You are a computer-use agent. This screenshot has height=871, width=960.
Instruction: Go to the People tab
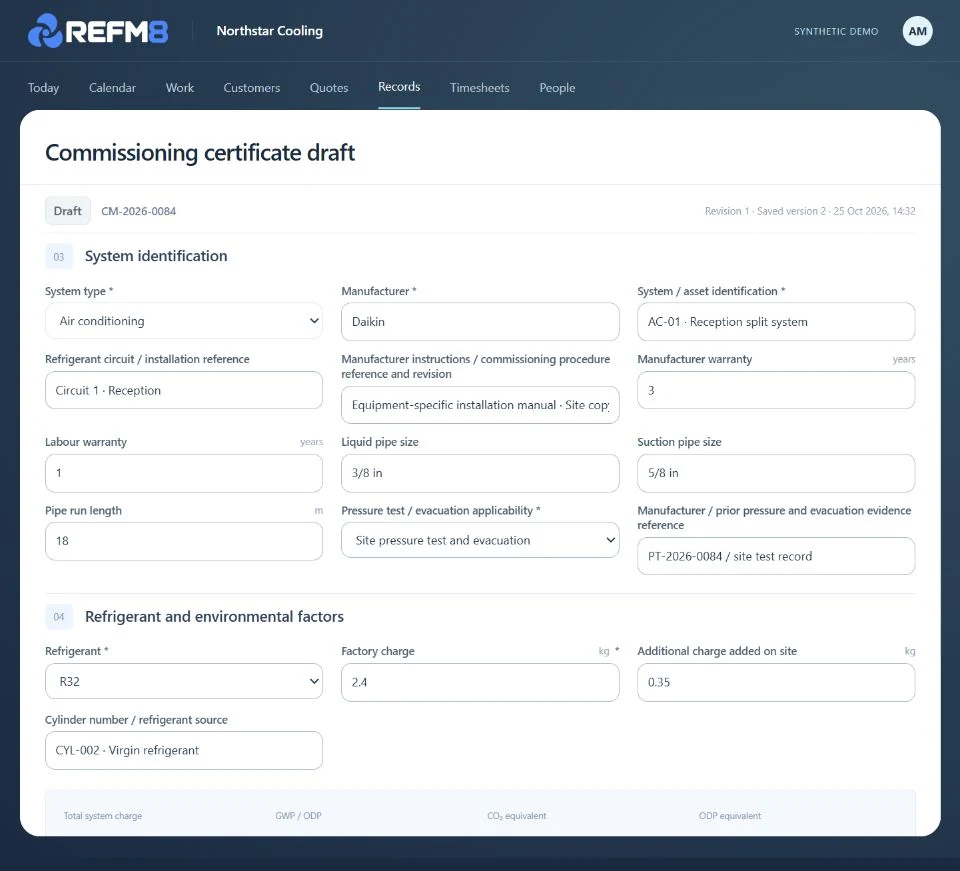[x=557, y=88]
